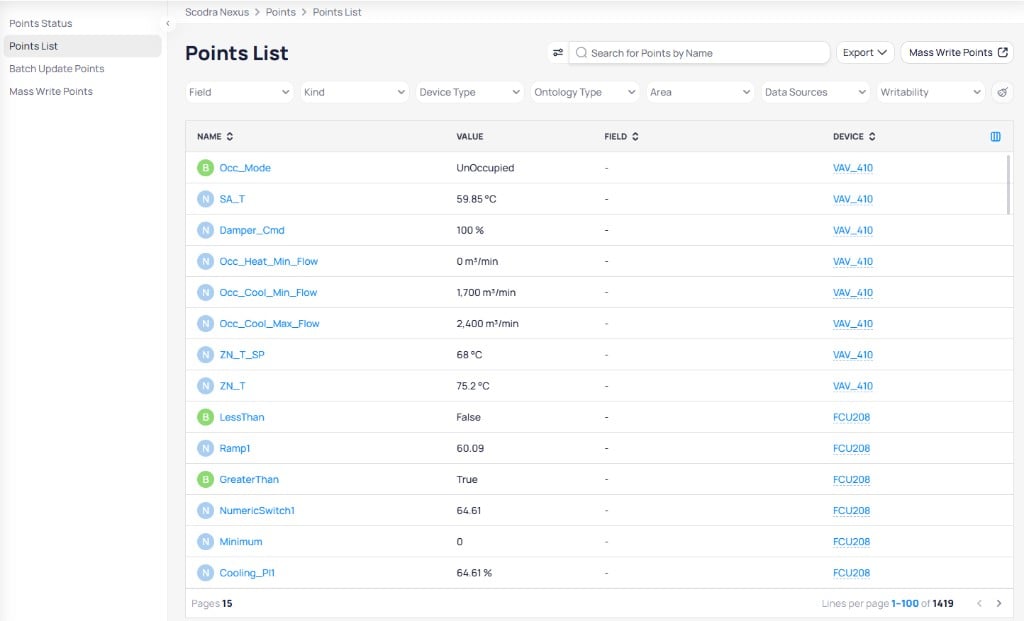
Task: Open the NumericSwitch1 point link
Action: (x=257, y=511)
